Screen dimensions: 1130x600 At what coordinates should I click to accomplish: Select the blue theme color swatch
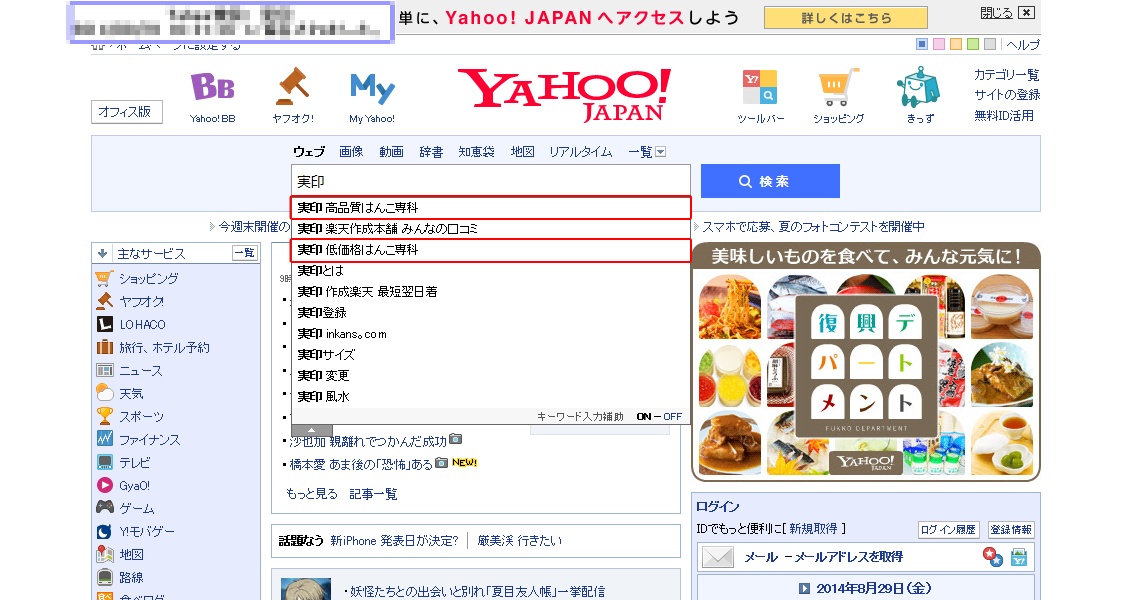click(922, 45)
